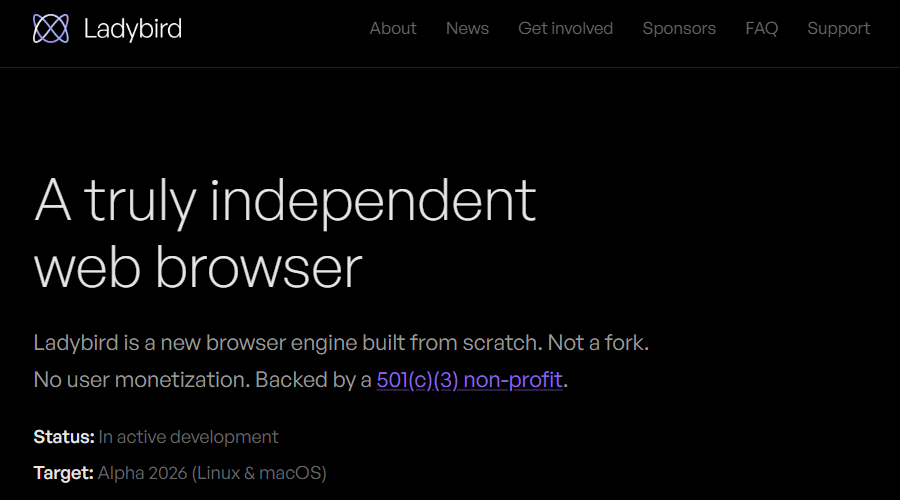Viewport: 900px width, 500px height.
Task: Click the bold "Target:" label
Action: (63, 473)
